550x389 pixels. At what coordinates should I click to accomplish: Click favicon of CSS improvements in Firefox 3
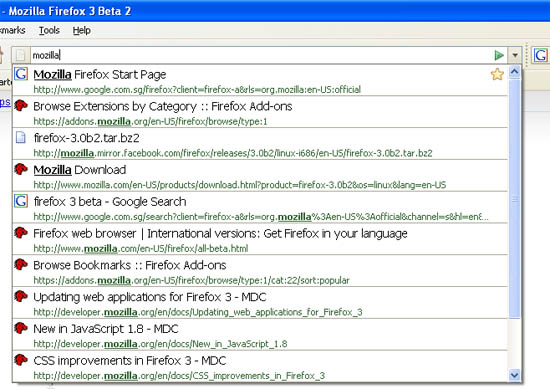[x=21, y=360]
